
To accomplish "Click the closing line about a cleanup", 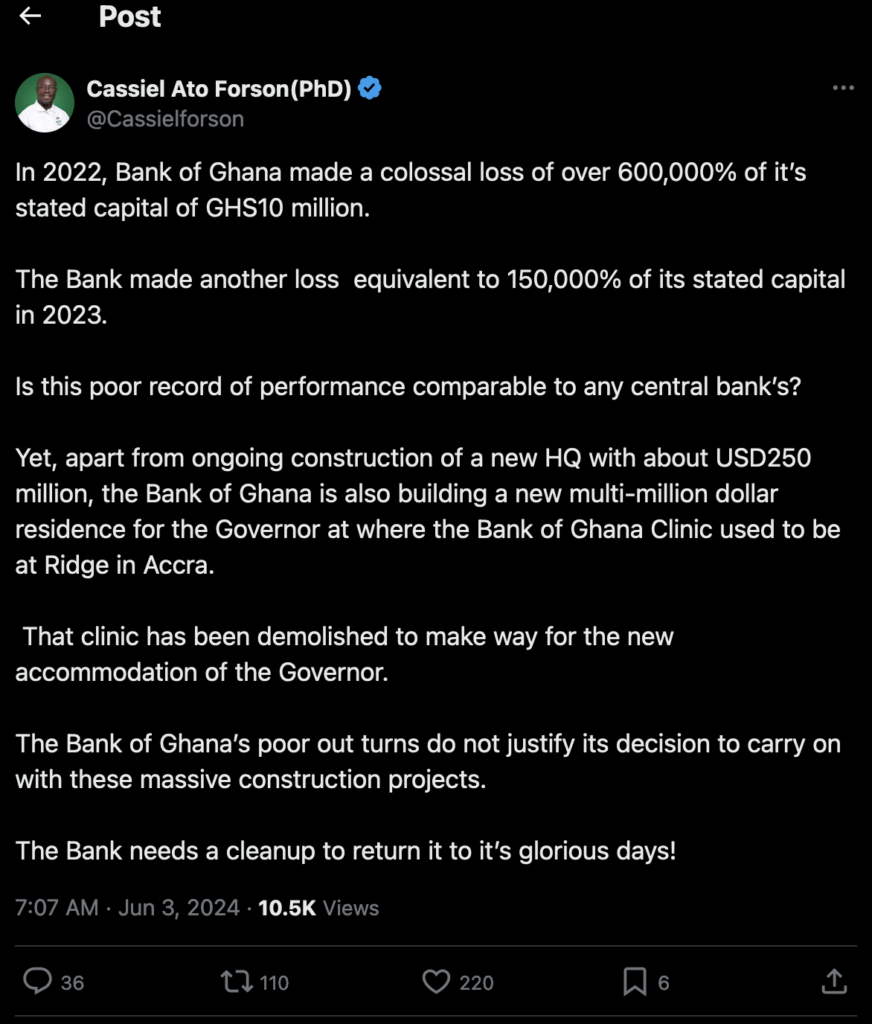I will (346, 851).
